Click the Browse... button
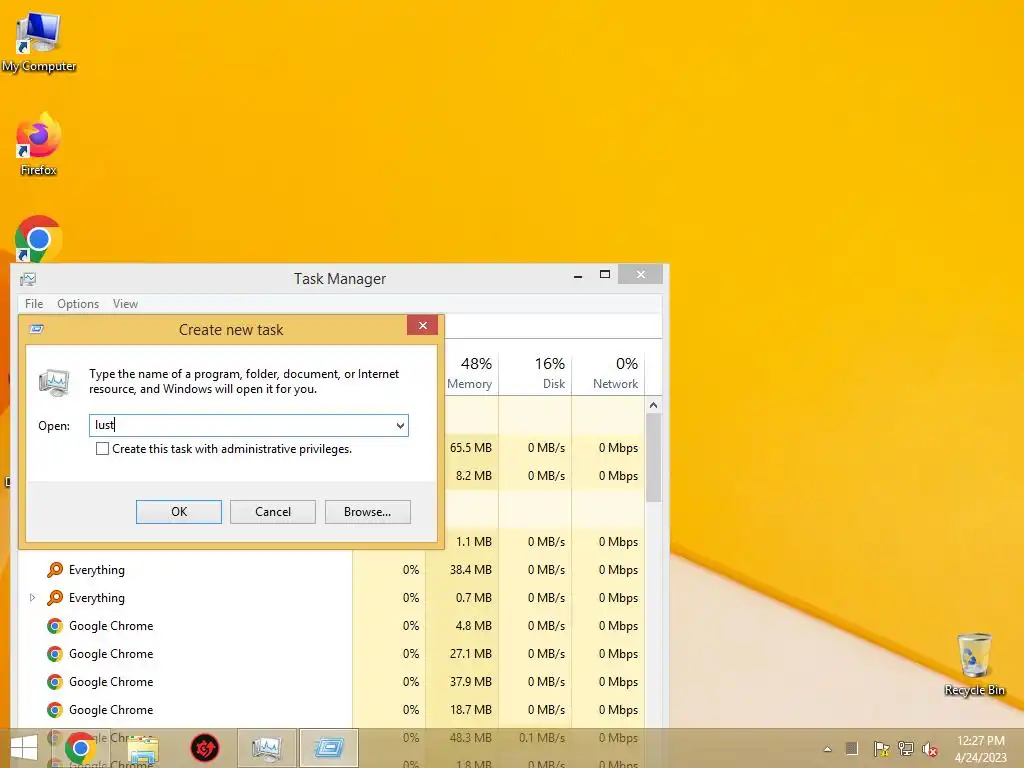 [368, 512]
